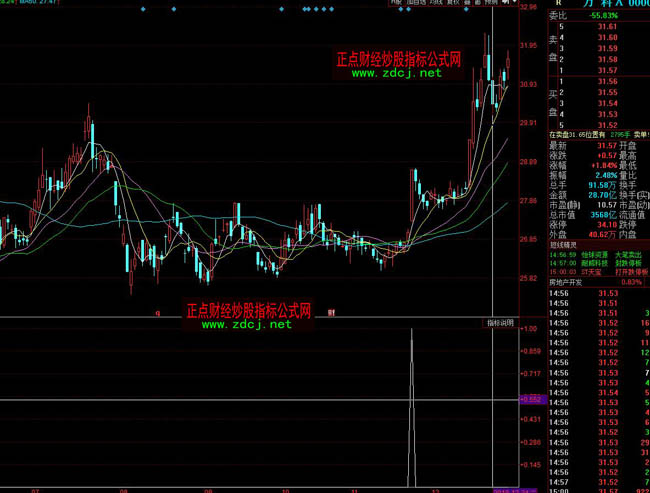The image size is (650, 493).
Task: Click the red q marker under the chart
Action: click(x=157, y=312)
